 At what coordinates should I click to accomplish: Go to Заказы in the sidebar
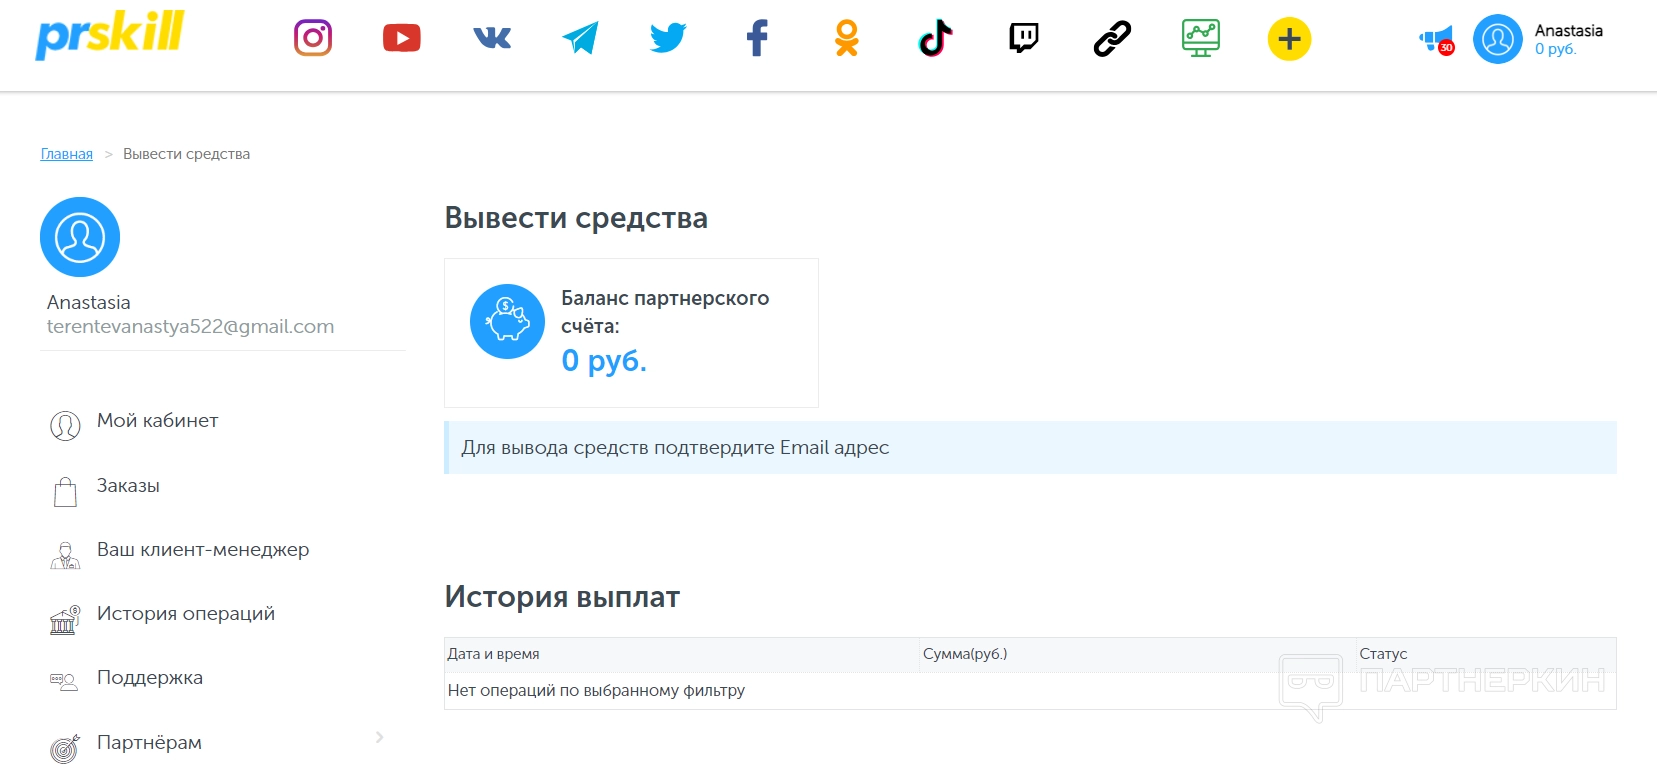tap(128, 486)
